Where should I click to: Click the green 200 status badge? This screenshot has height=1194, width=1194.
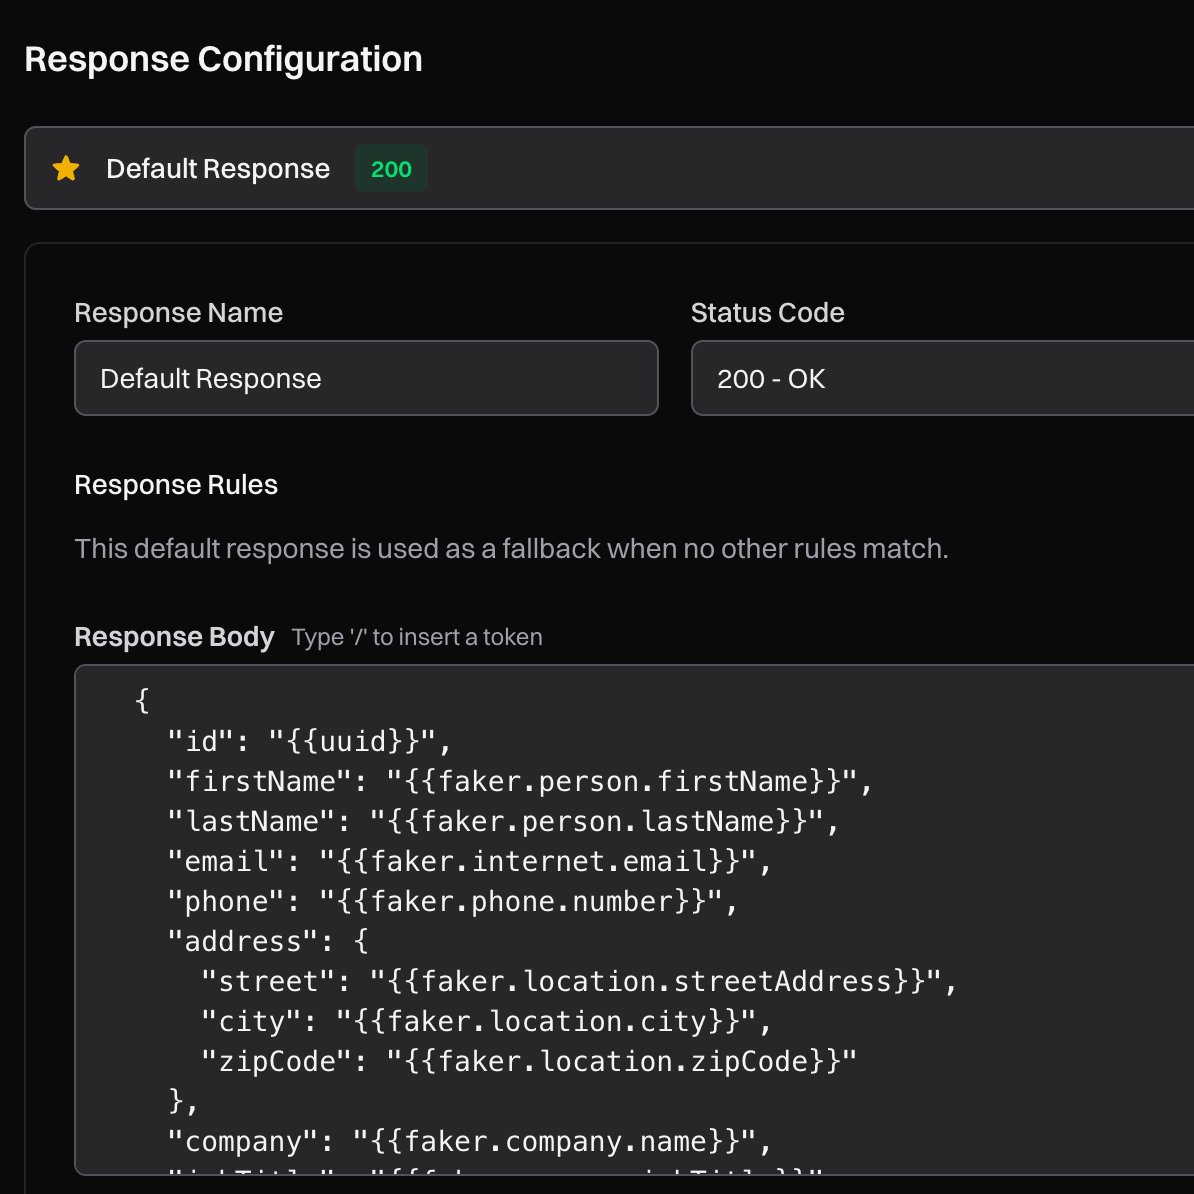[391, 168]
